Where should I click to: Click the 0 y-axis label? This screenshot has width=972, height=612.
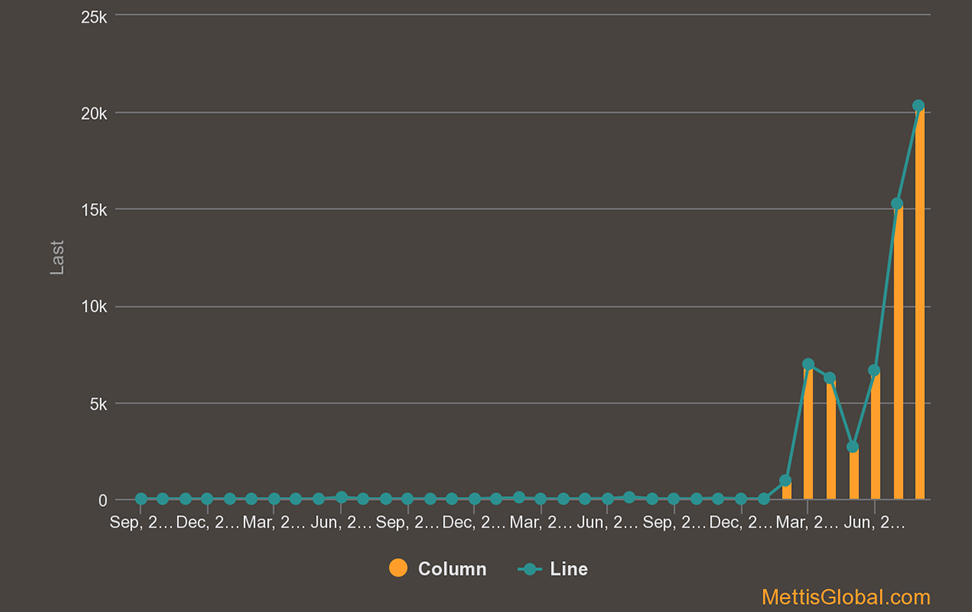pos(103,501)
